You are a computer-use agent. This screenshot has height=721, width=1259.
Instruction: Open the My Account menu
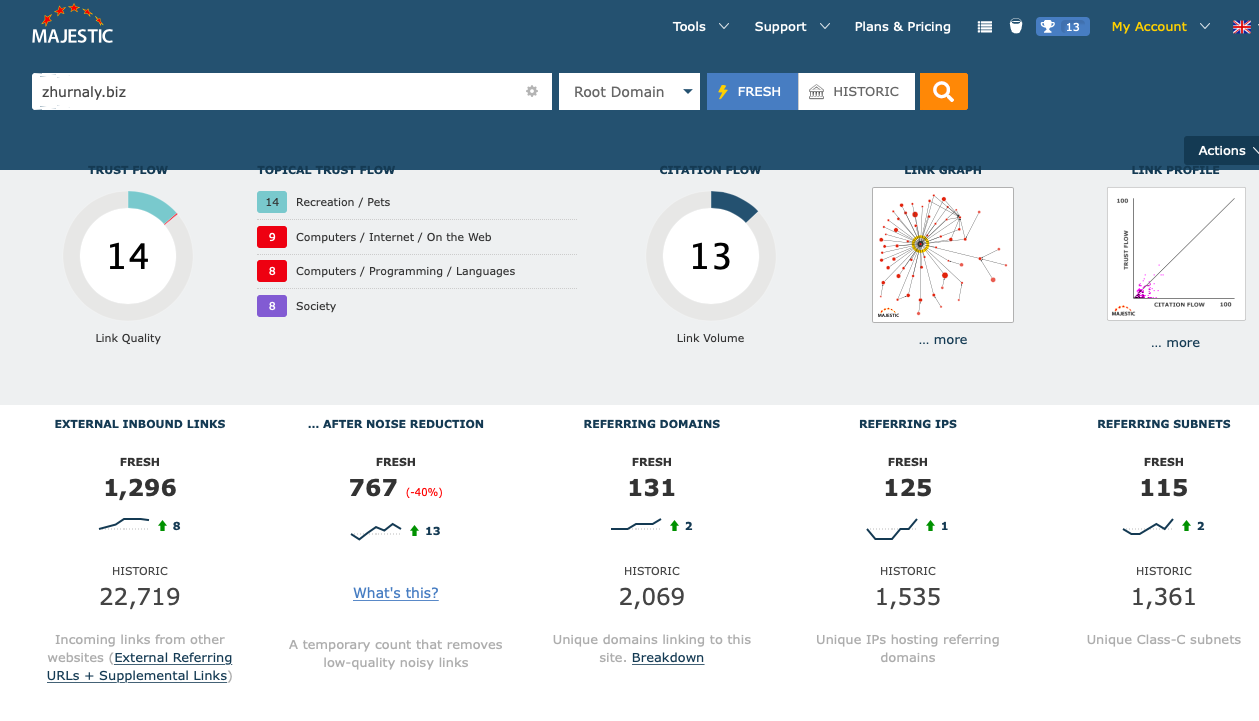pos(1160,27)
